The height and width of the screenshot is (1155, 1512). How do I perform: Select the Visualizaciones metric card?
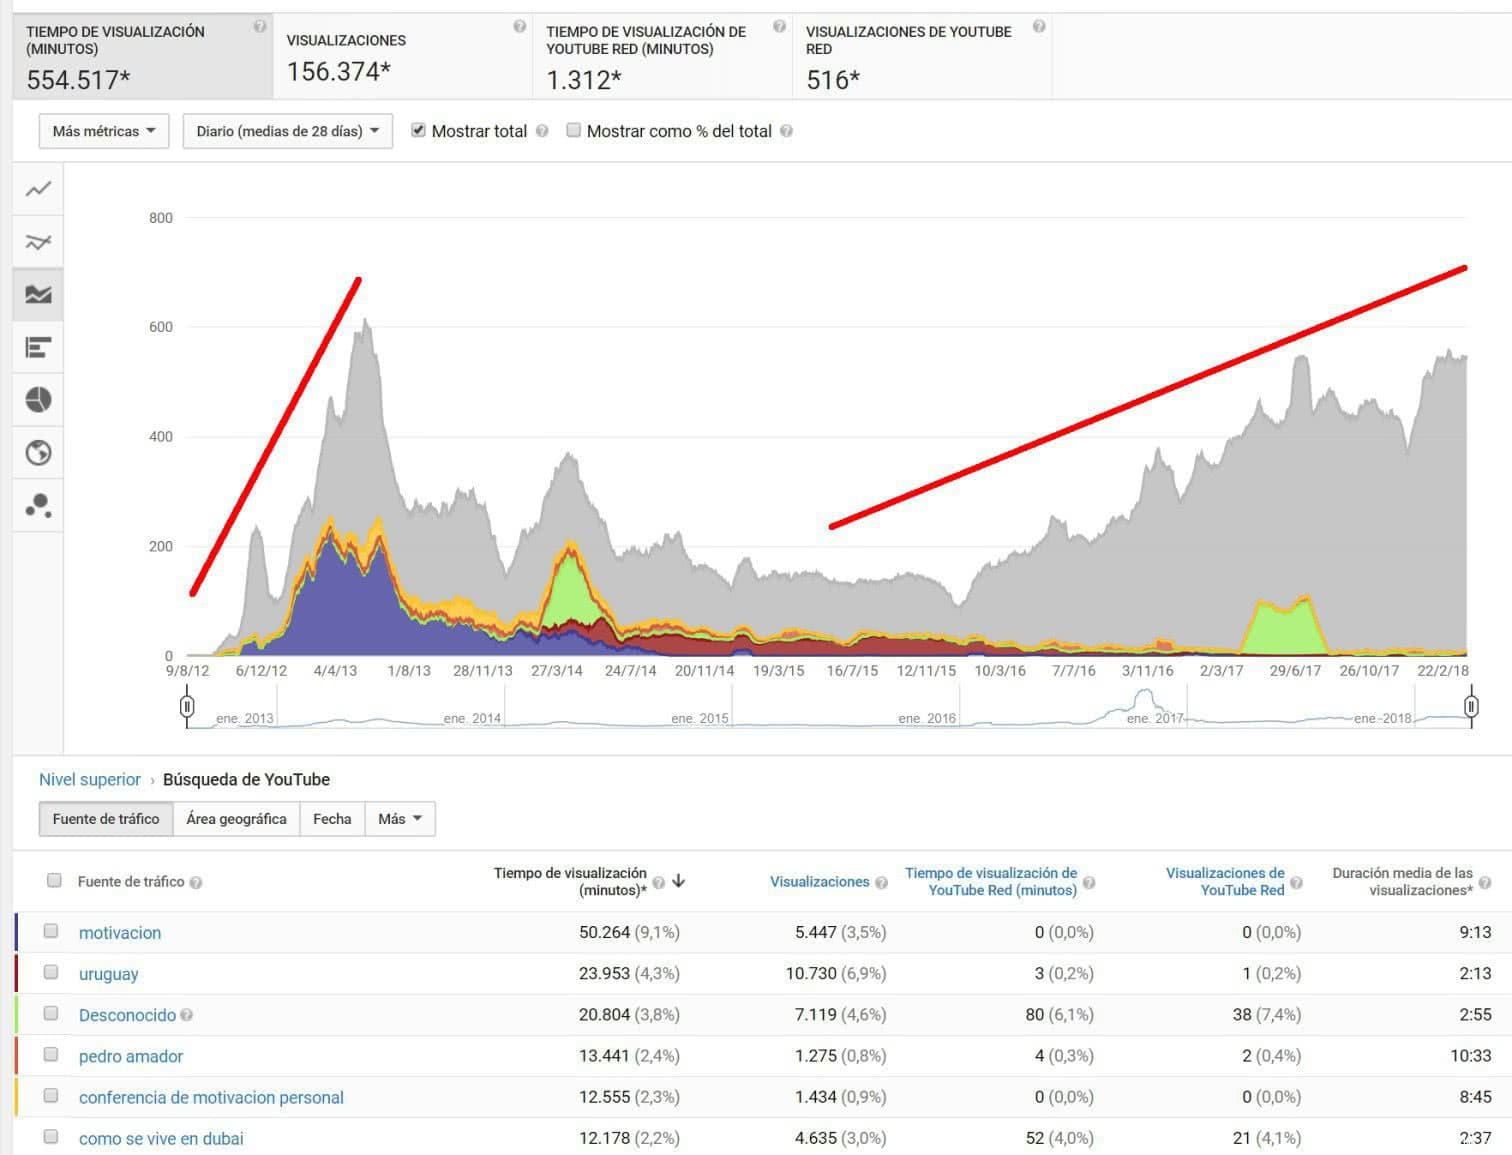click(x=402, y=56)
